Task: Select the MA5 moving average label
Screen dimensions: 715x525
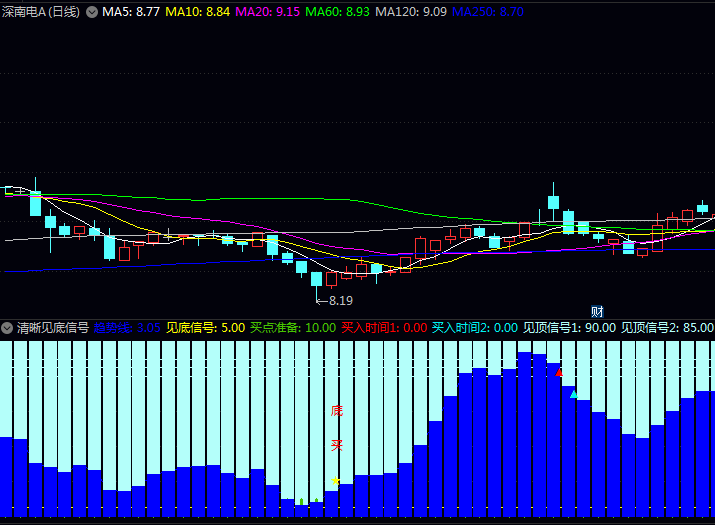Action: (130, 12)
